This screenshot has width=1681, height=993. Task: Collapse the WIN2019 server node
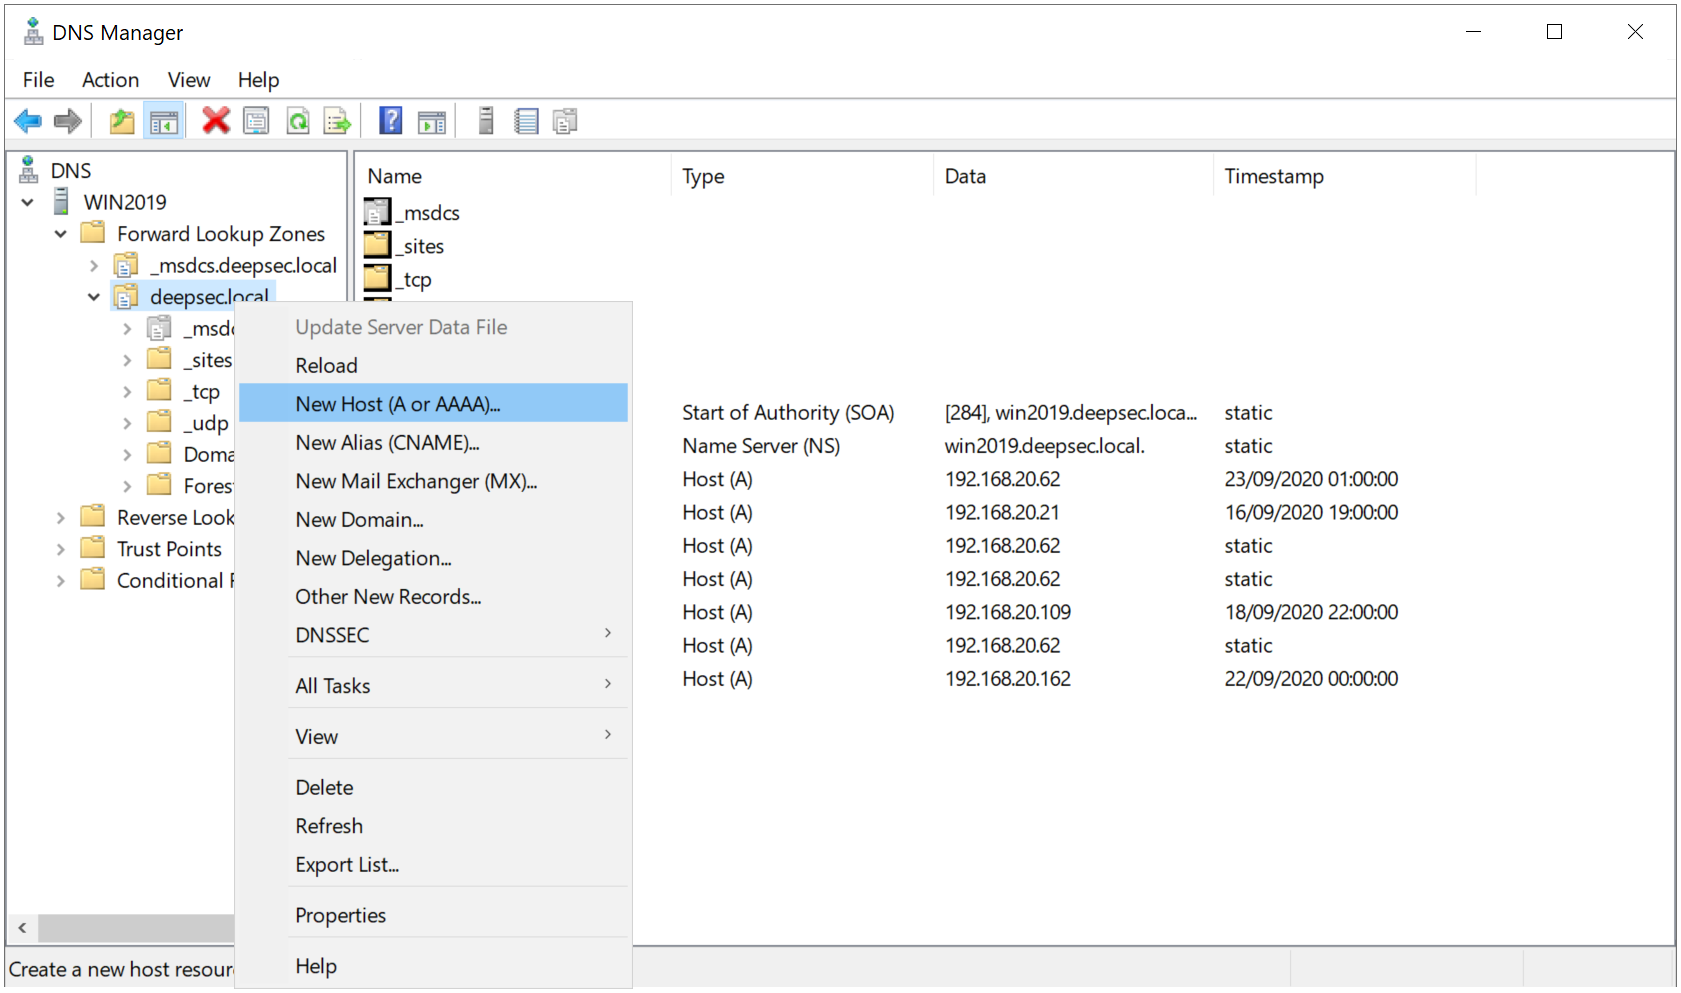point(28,203)
